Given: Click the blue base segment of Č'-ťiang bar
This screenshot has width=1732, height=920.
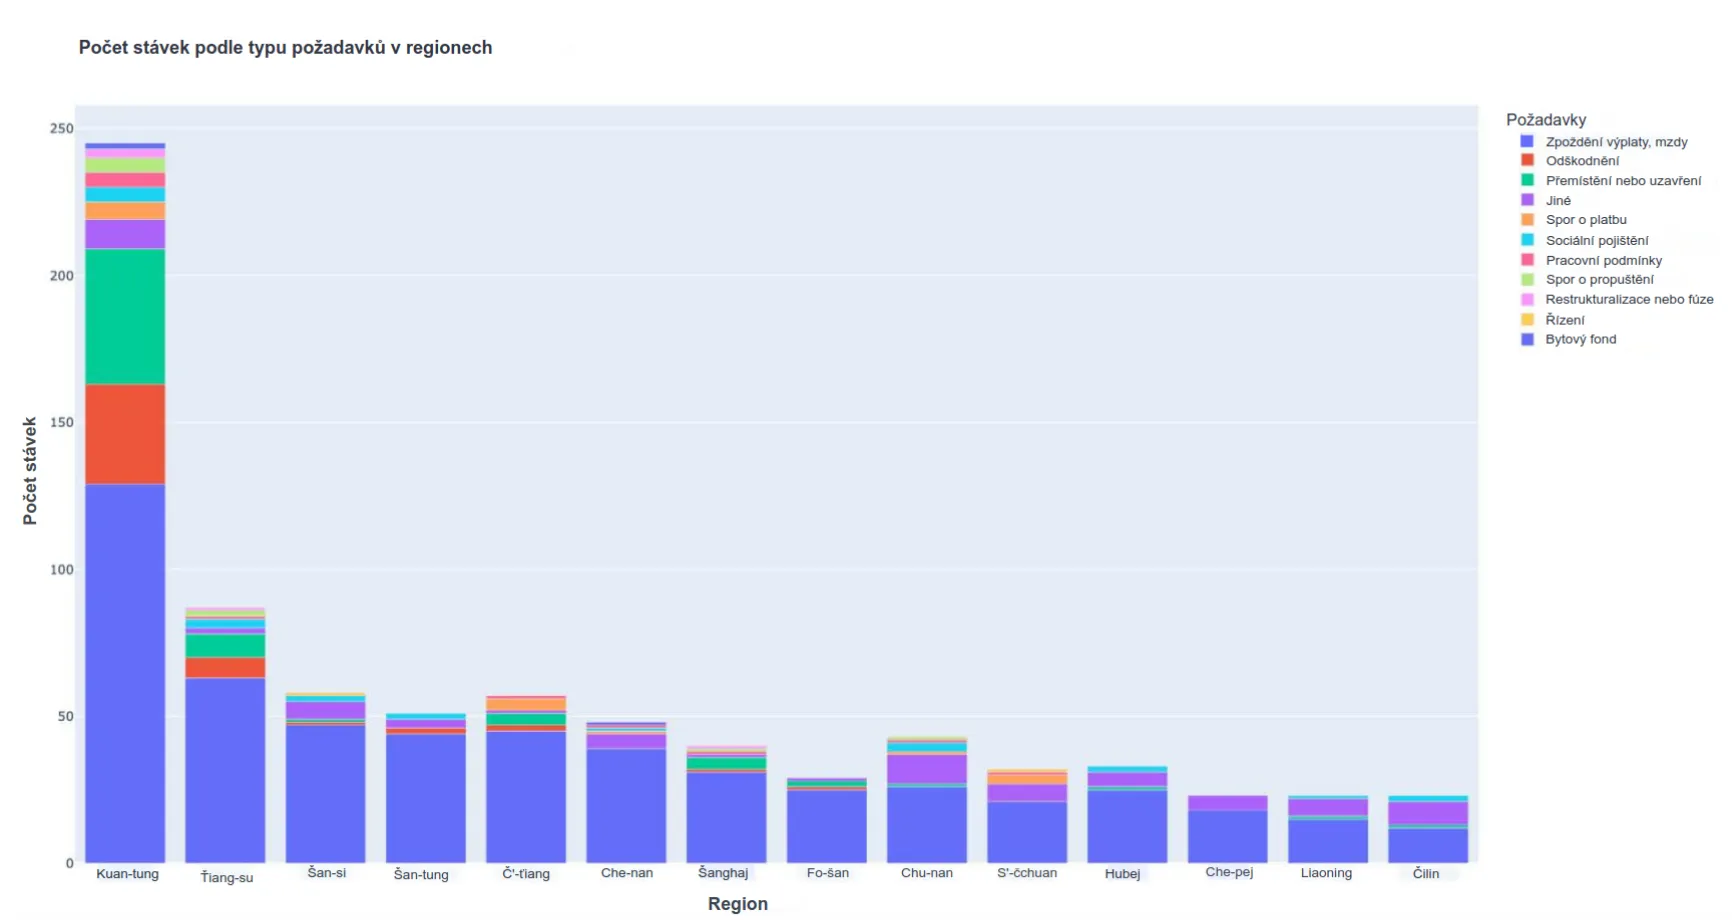Looking at the screenshot, I should pos(526,797).
